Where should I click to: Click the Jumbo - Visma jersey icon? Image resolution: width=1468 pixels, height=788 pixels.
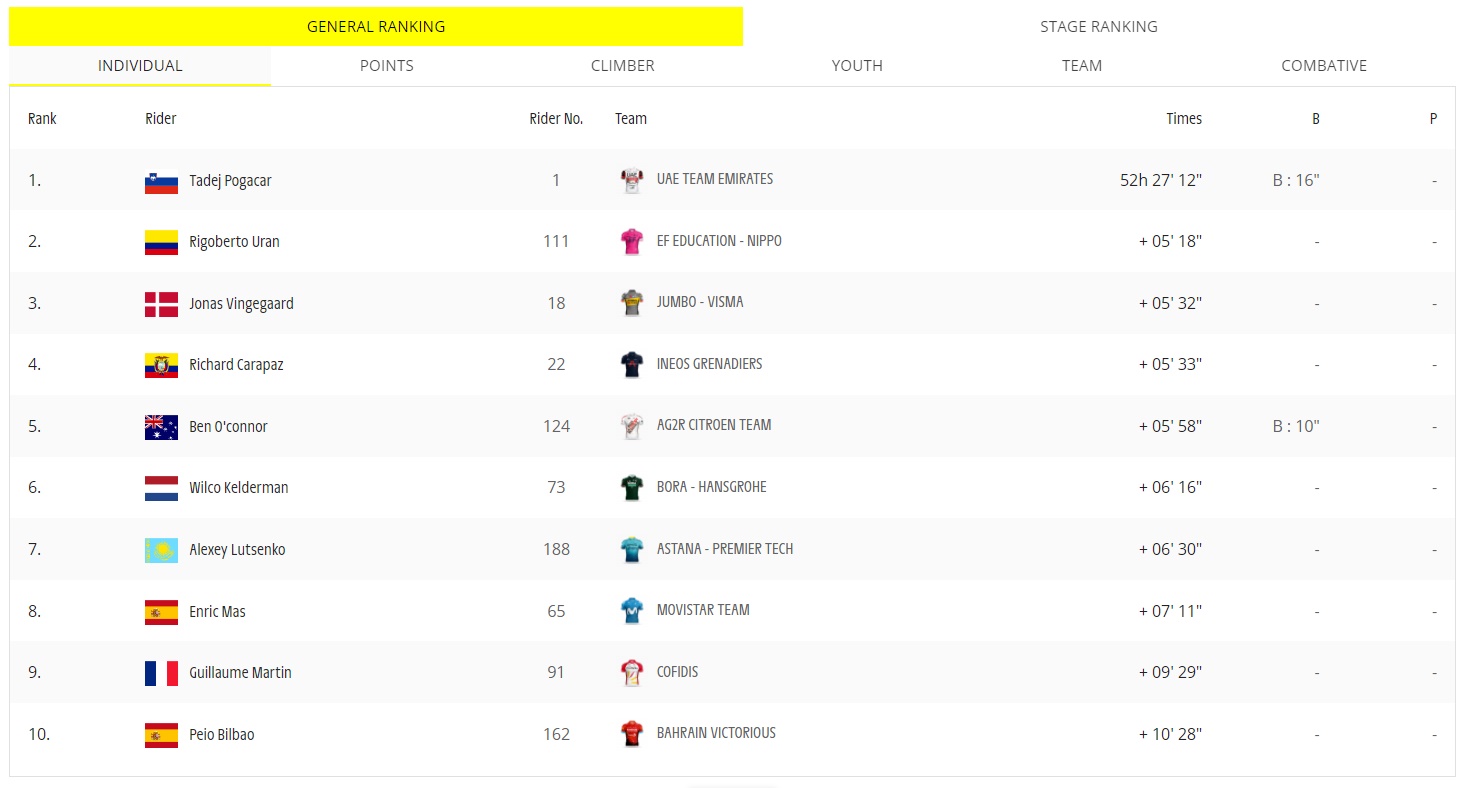(632, 303)
